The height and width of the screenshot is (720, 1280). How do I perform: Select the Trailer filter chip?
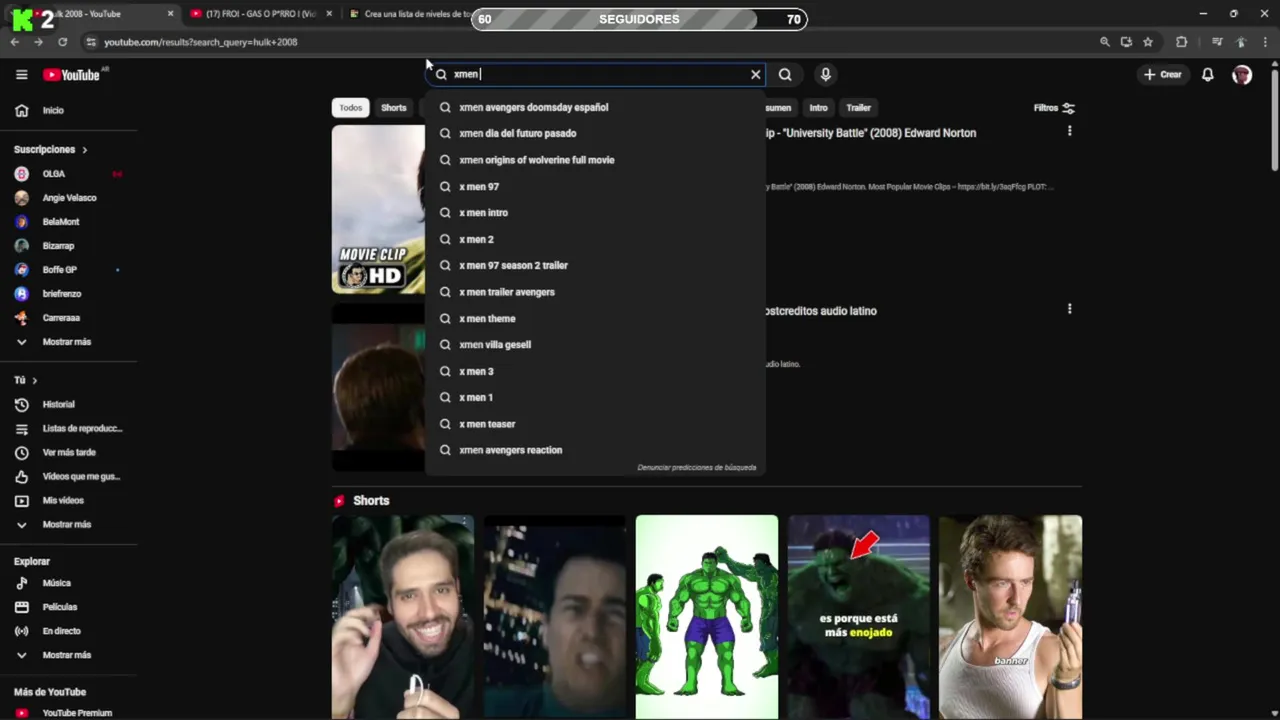click(x=858, y=108)
